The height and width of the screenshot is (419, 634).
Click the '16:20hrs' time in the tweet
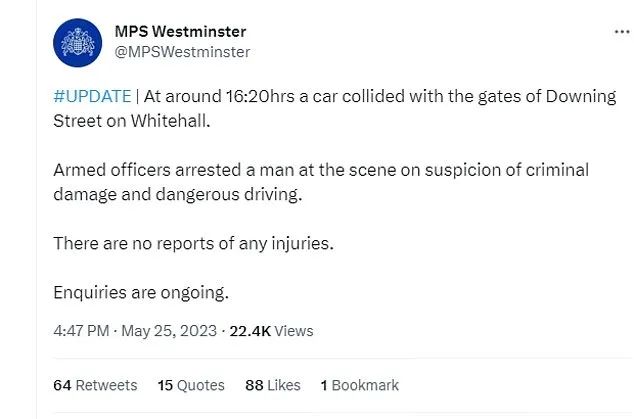260,97
